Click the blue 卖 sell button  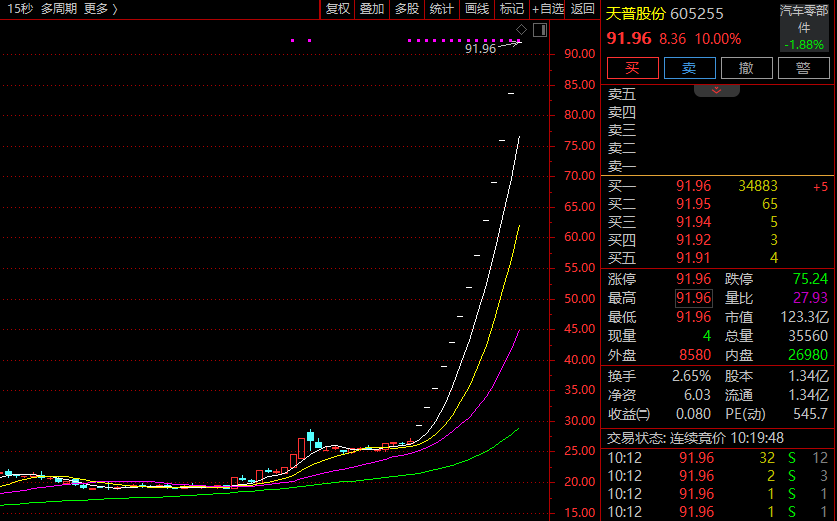pos(690,68)
